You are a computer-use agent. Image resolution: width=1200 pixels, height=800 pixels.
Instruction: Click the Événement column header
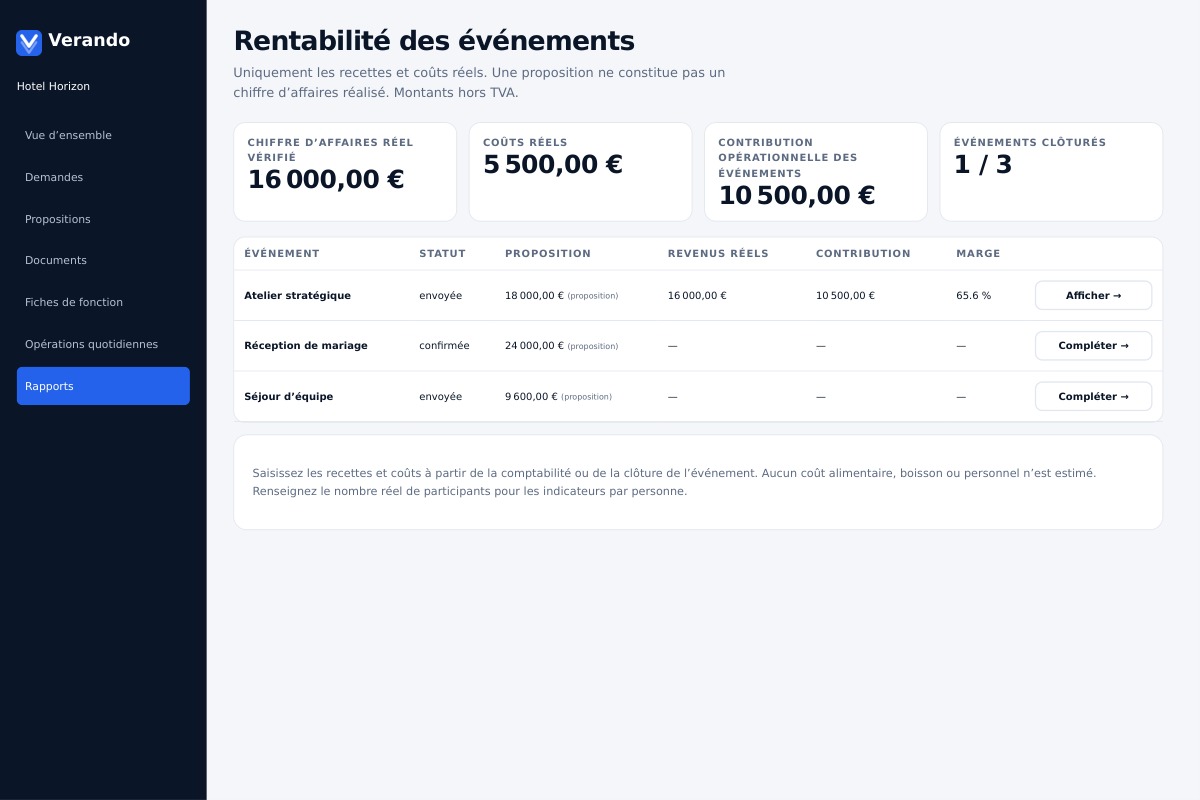click(x=282, y=254)
